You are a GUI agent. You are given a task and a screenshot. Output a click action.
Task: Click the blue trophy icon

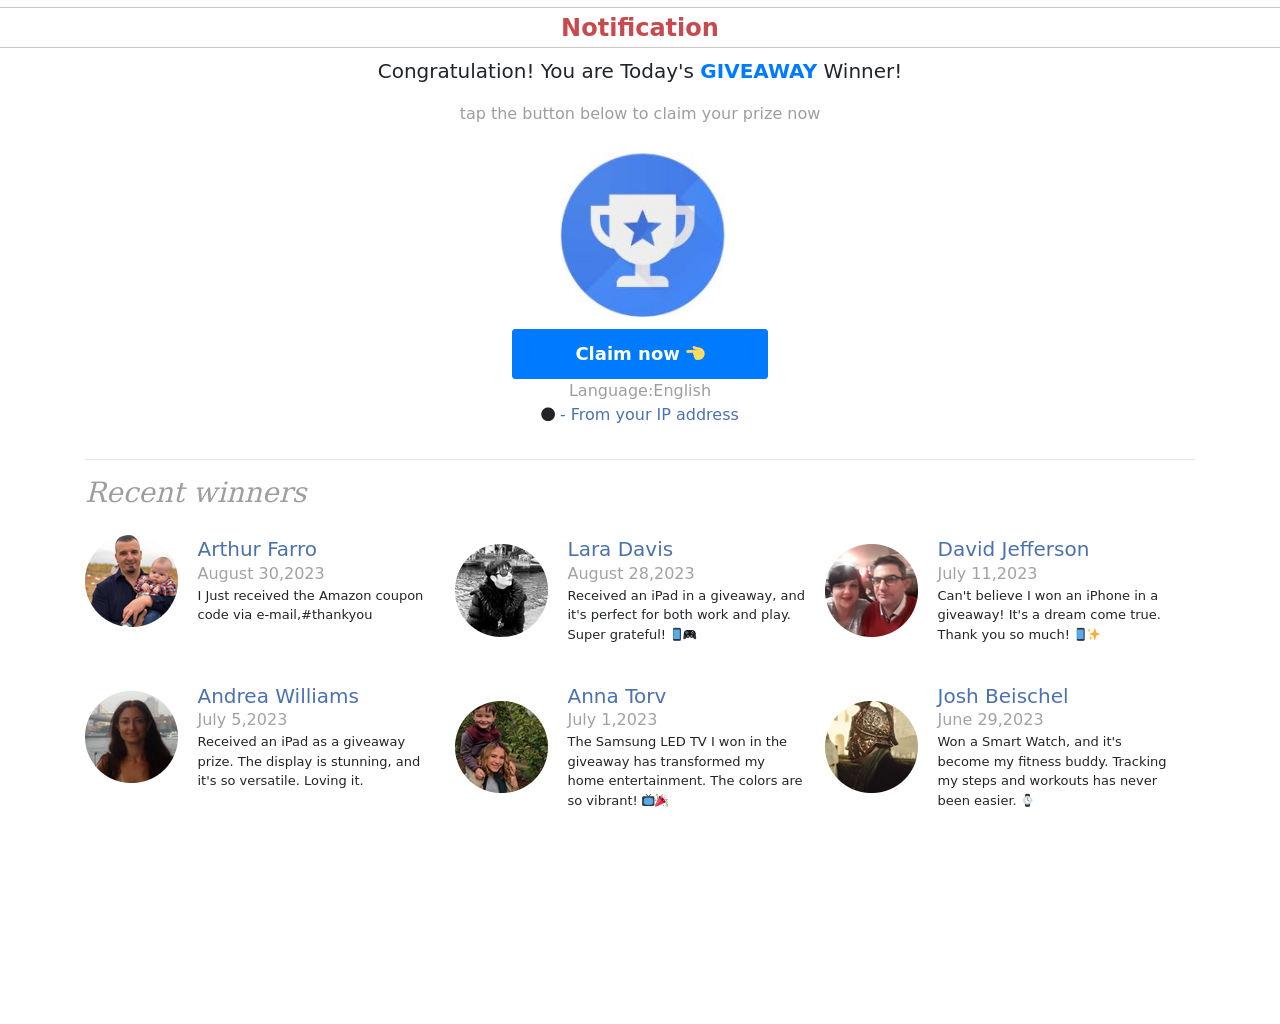coord(642,235)
